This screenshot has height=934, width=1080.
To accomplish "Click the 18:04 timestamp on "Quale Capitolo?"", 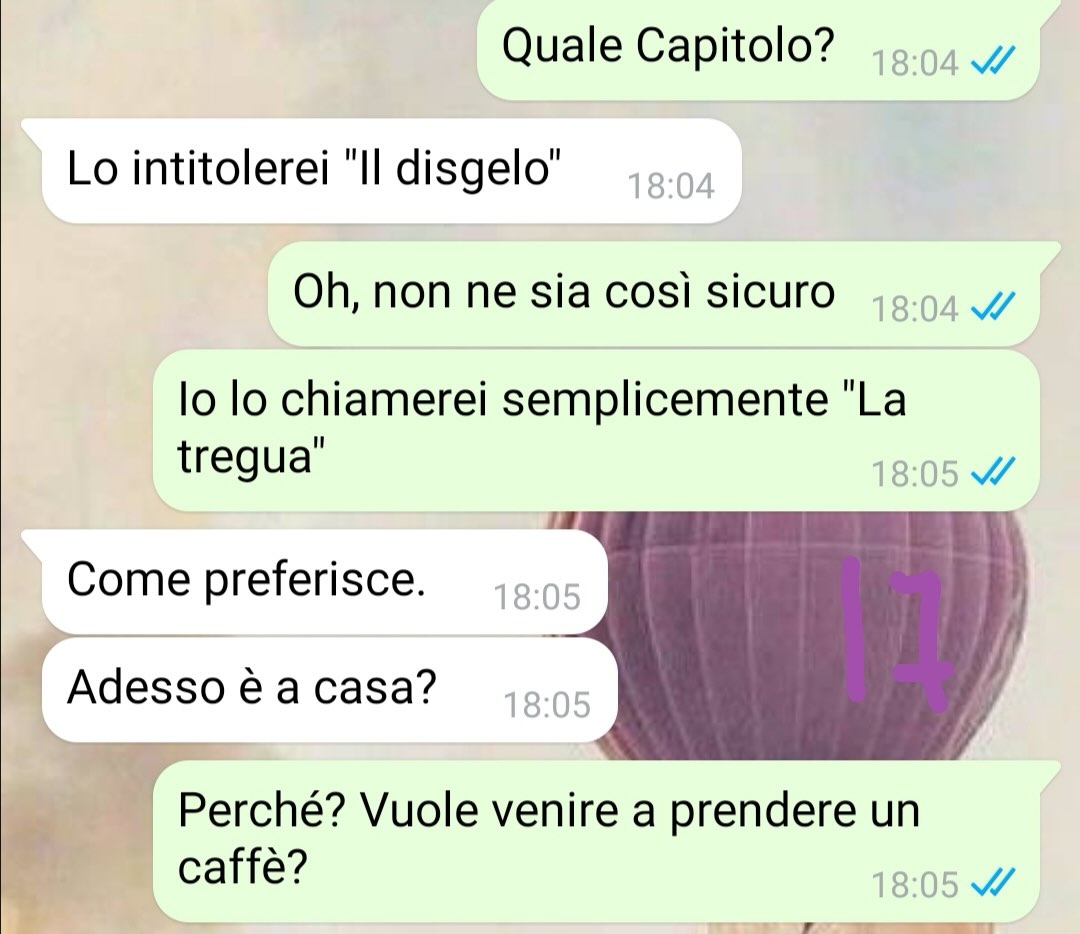I will [915, 63].
